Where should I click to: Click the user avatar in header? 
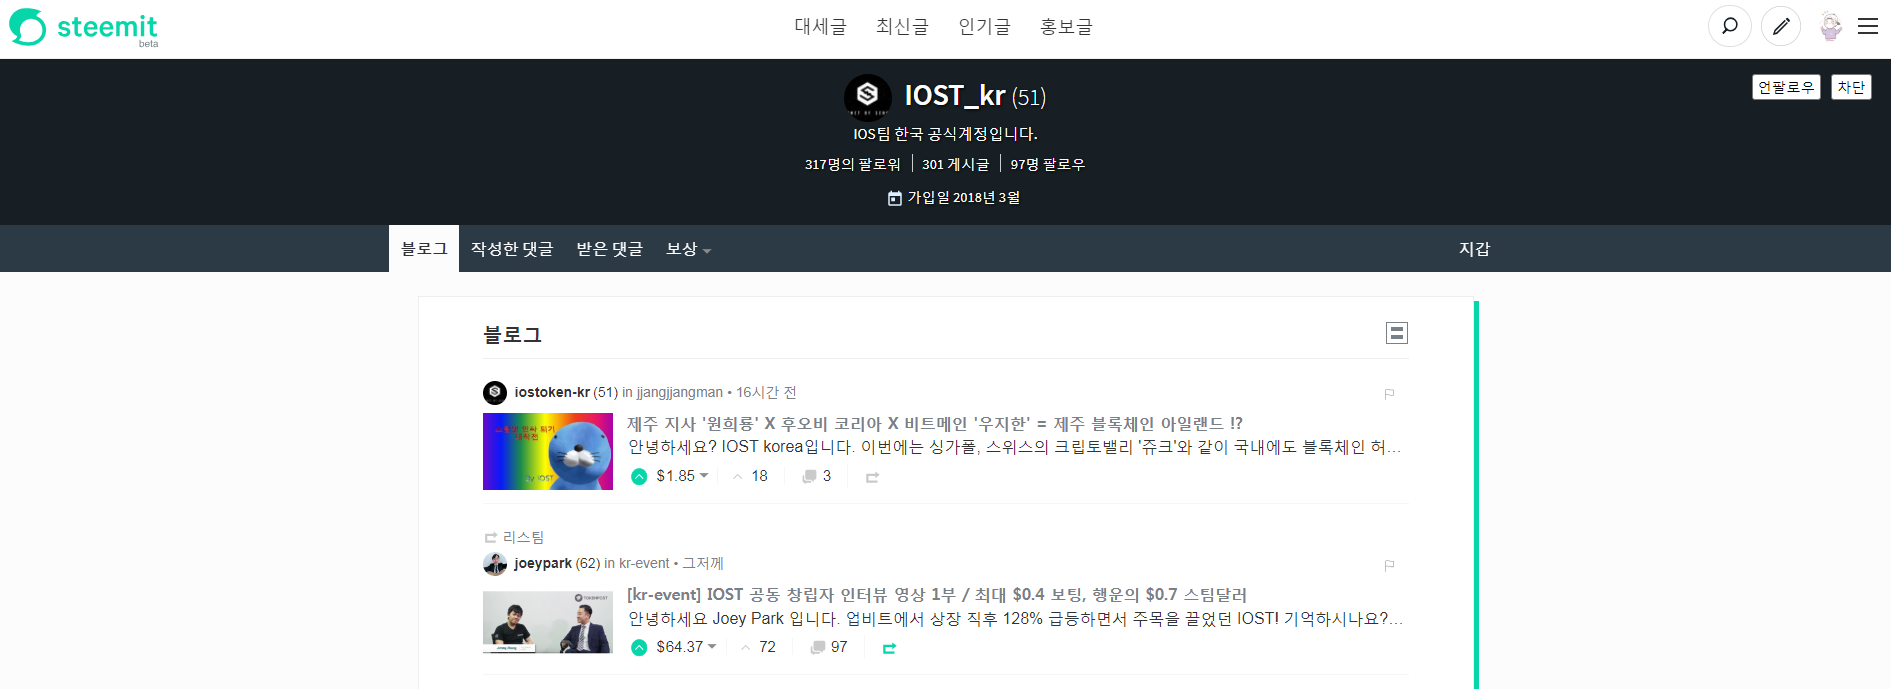click(1830, 27)
